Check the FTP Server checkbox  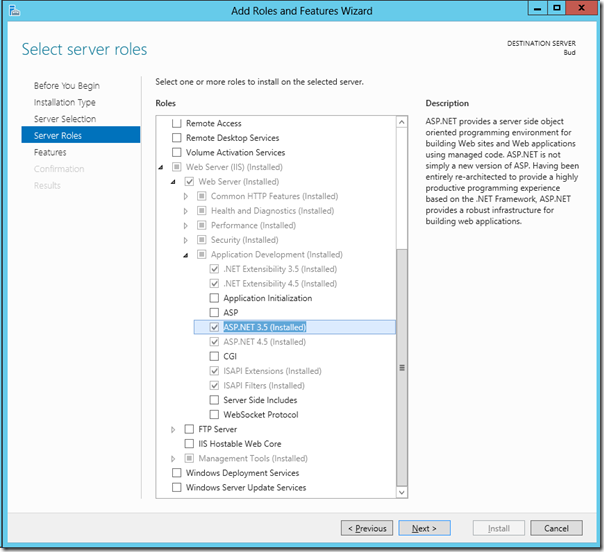click(189, 429)
